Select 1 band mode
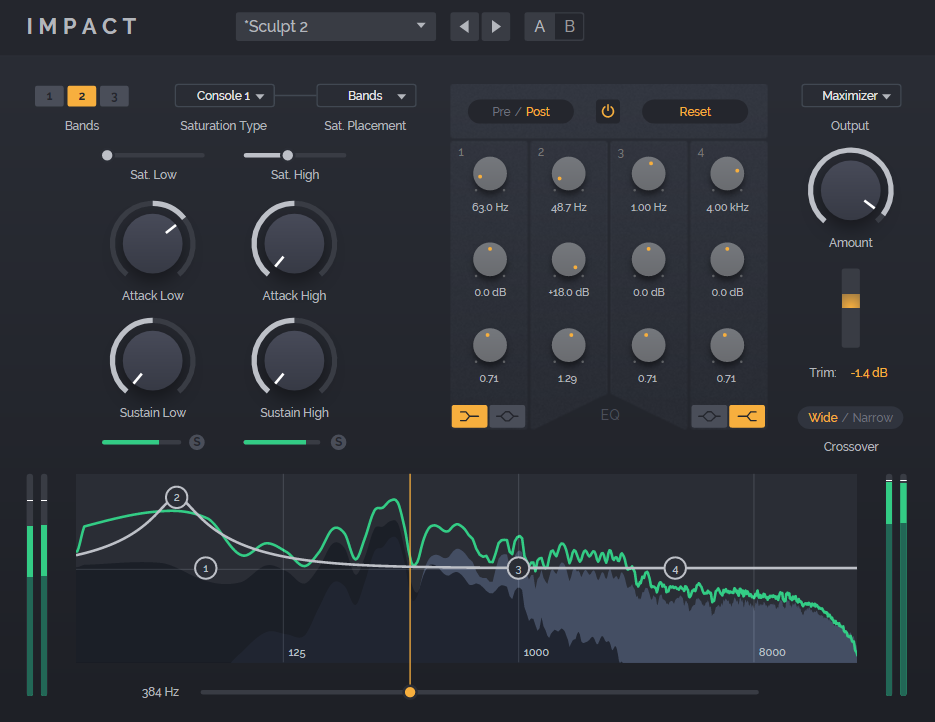Screen dimensions: 935x722 (x=49, y=97)
